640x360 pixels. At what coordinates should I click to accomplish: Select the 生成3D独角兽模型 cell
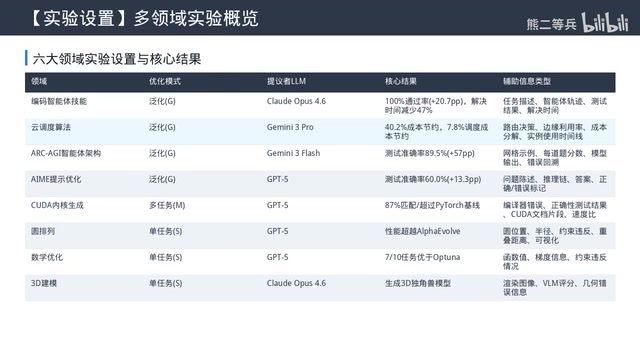[x=418, y=283]
